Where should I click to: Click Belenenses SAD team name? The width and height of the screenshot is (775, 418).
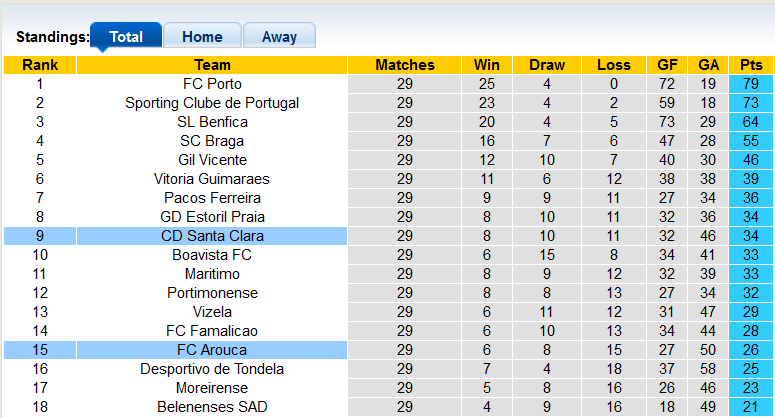pos(212,407)
